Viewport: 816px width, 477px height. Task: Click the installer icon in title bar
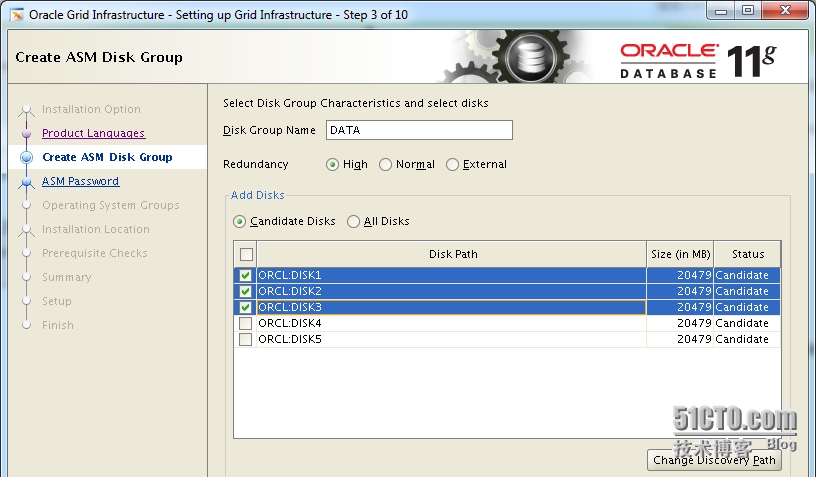tap(17, 15)
